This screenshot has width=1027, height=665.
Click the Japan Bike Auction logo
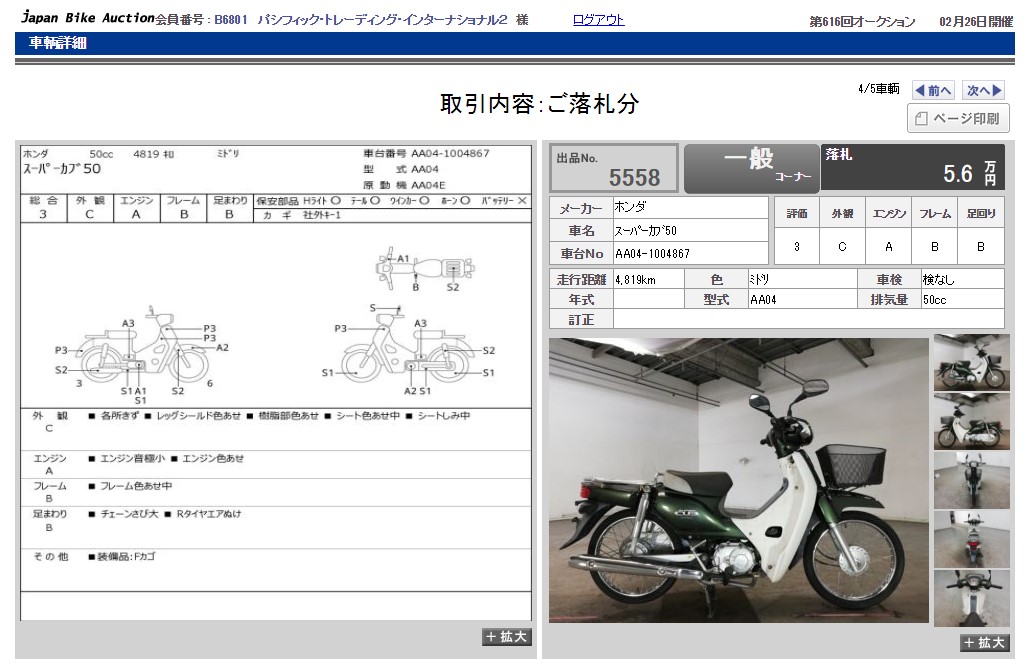[x=88, y=18]
